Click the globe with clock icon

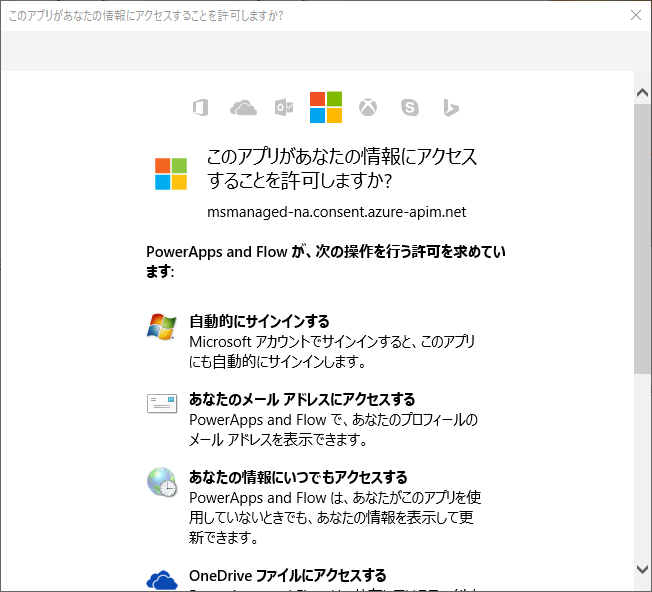pyautogui.click(x=162, y=482)
